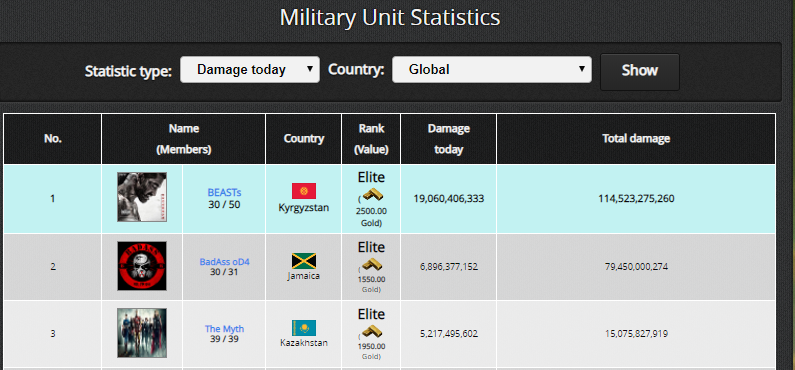Image resolution: width=795 pixels, height=370 pixels.
Task: Click the Rank (Value) column header
Action: coord(371,139)
